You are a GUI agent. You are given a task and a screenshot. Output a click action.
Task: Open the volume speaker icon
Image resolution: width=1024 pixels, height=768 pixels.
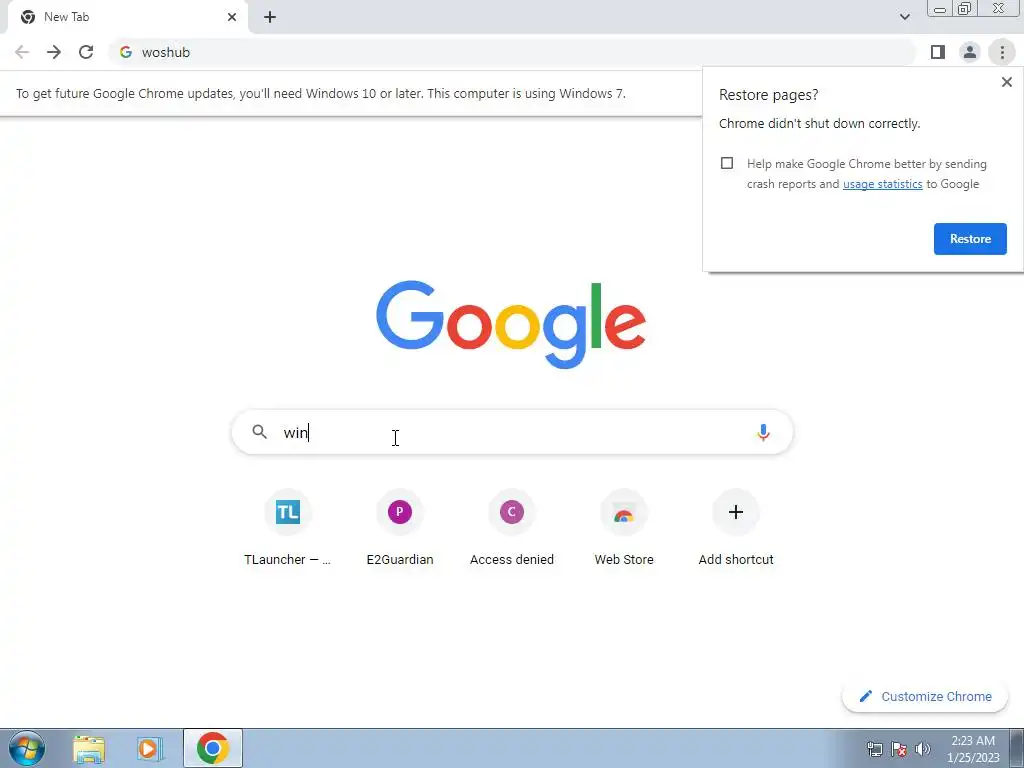923,749
